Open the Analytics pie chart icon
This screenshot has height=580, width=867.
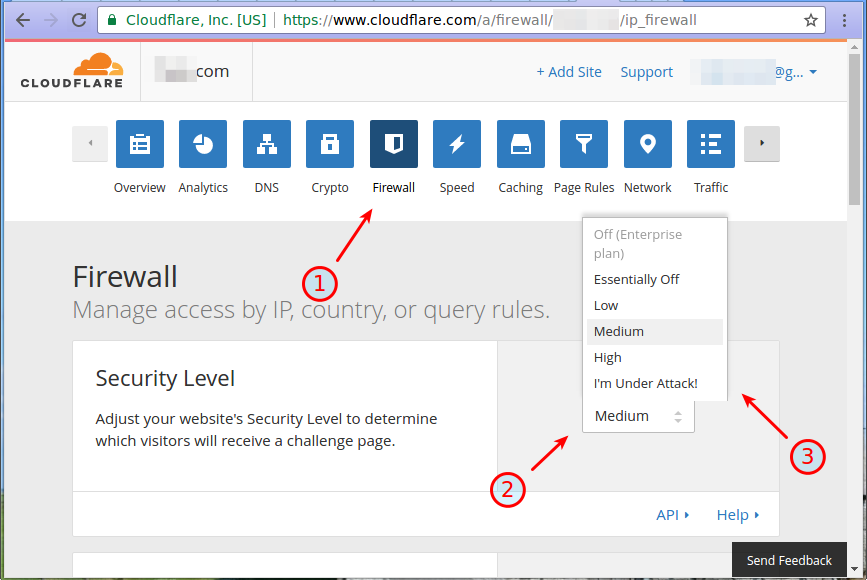point(203,144)
